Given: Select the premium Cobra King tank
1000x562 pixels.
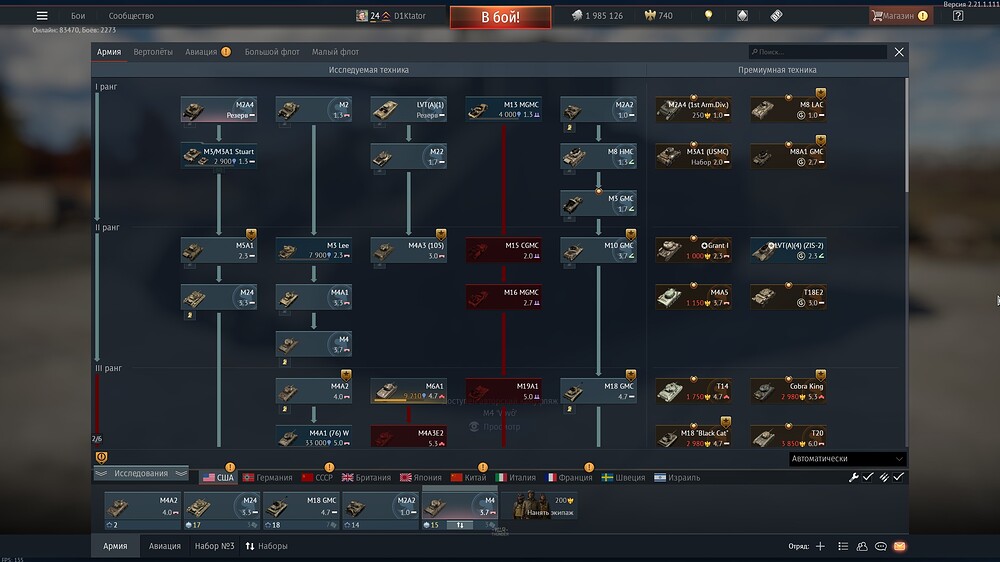Looking at the screenshot, I should (x=788, y=391).
